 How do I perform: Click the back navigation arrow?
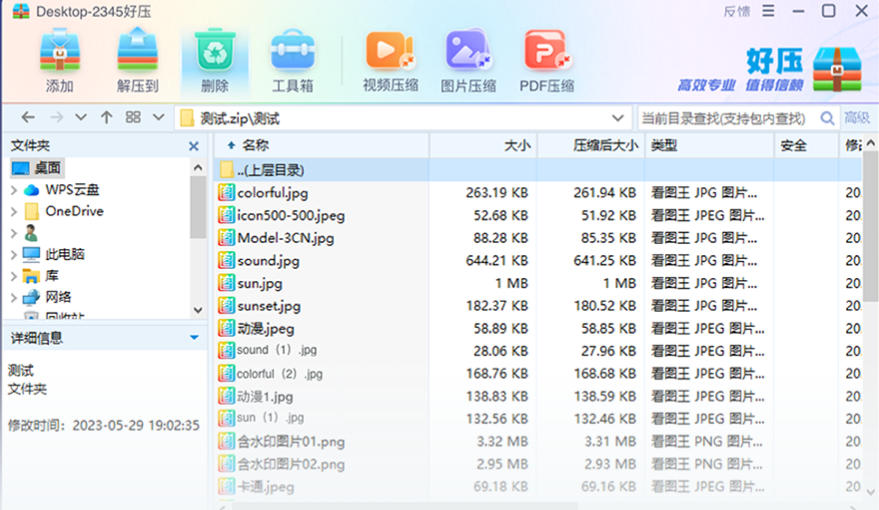pos(28,118)
